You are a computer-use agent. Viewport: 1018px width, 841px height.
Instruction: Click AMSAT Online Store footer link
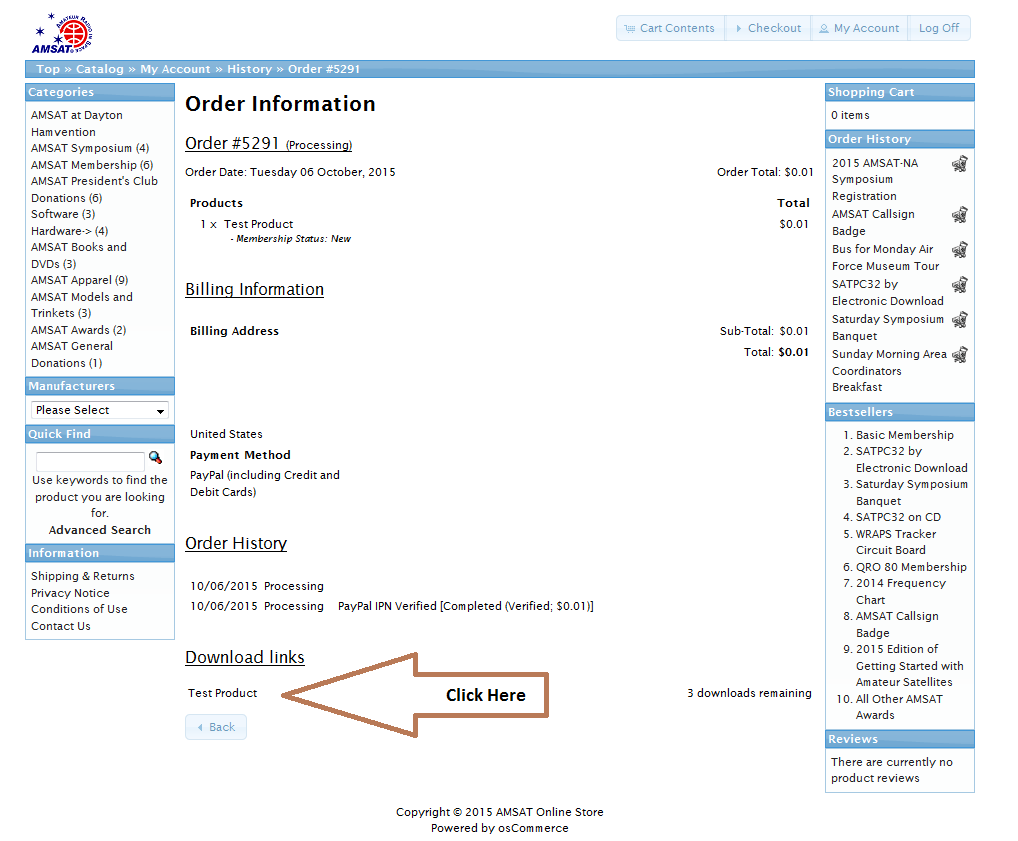(549, 812)
